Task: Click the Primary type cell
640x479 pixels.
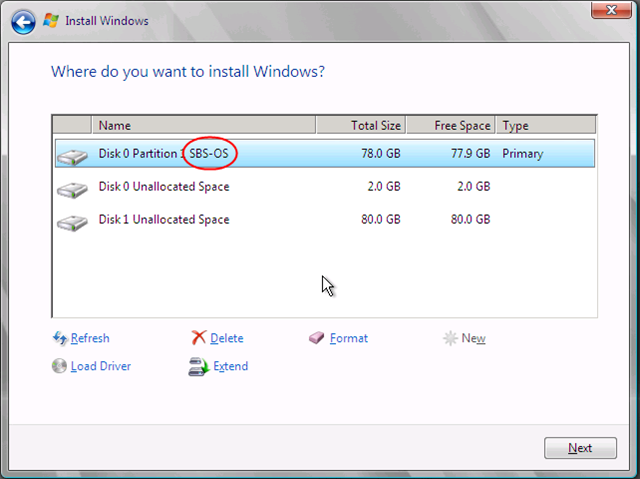Action: [522, 154]
